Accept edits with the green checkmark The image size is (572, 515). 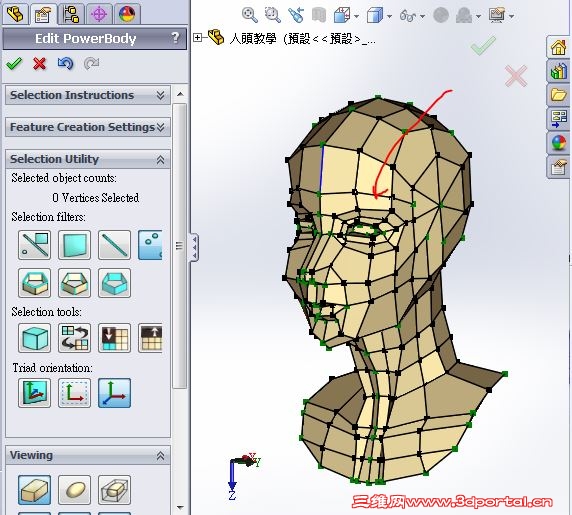click(x=14, y=64)
